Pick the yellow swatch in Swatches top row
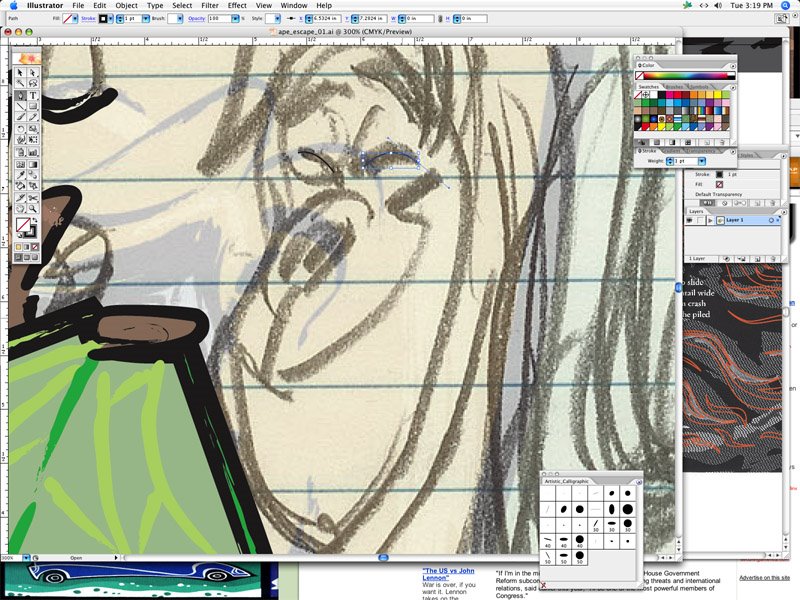Viewport: 800px width, 600px height. point(717,95)
